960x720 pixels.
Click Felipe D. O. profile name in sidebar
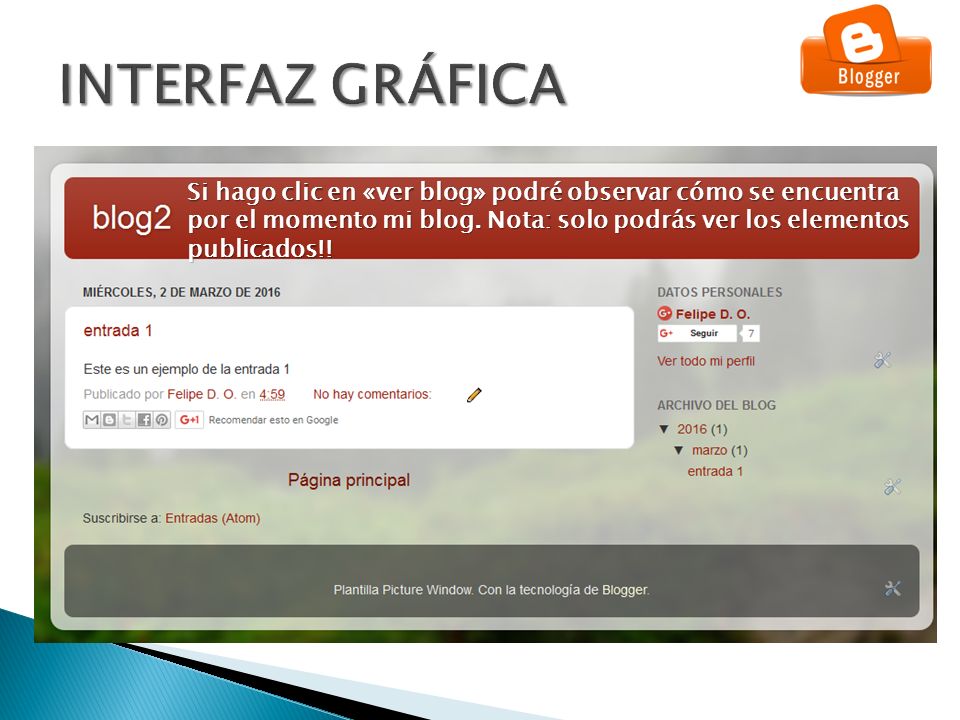click(713, 314)
